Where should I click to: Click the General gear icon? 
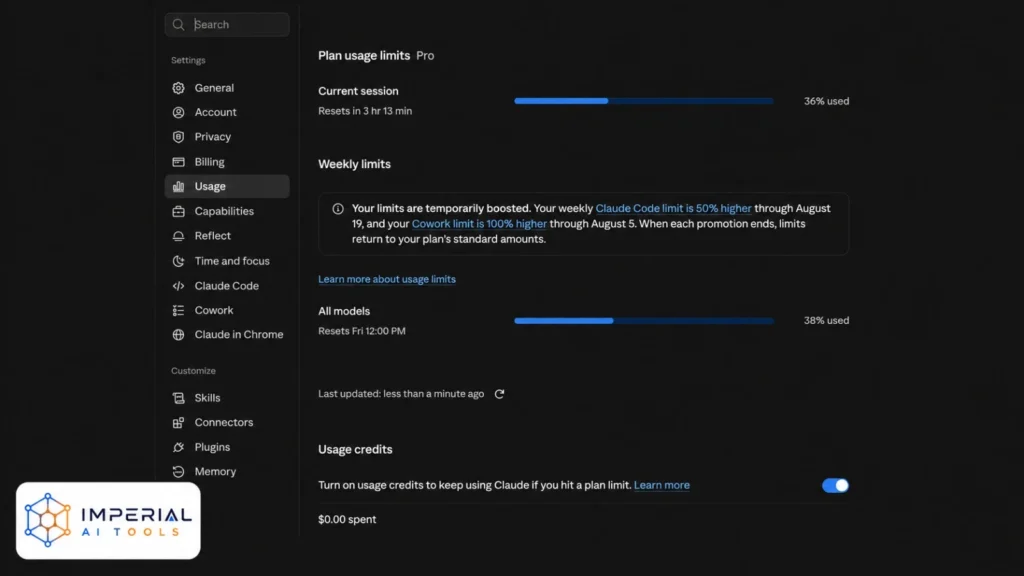[178, 88]
